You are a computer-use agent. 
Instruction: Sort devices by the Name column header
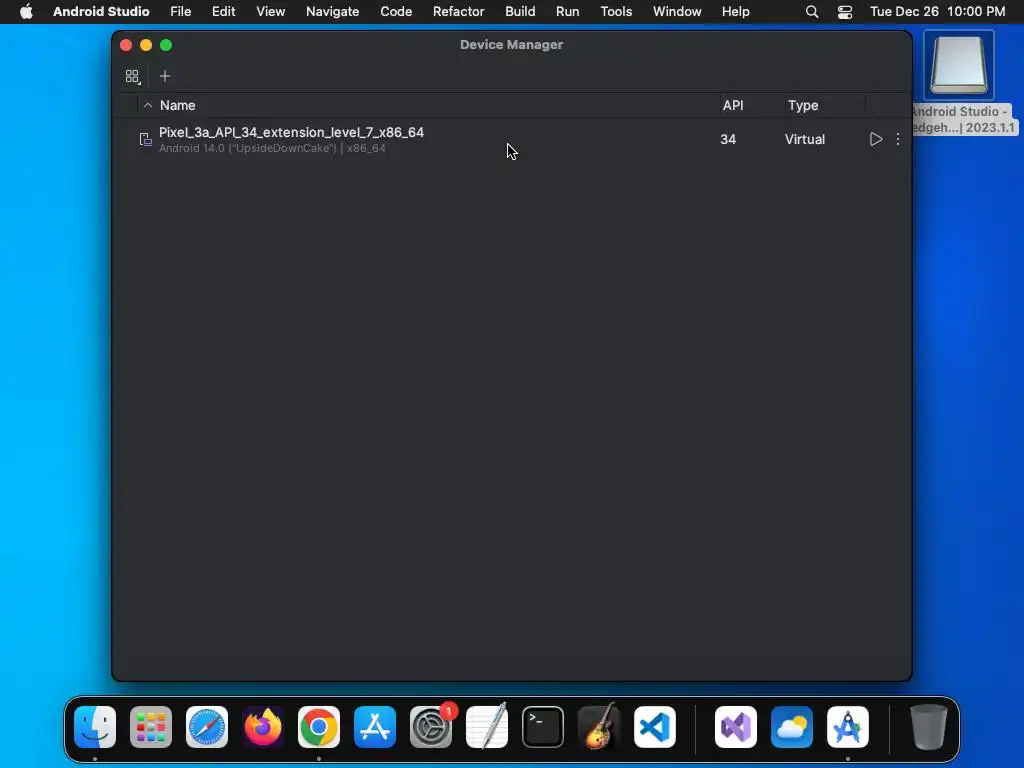pos(178,105)
